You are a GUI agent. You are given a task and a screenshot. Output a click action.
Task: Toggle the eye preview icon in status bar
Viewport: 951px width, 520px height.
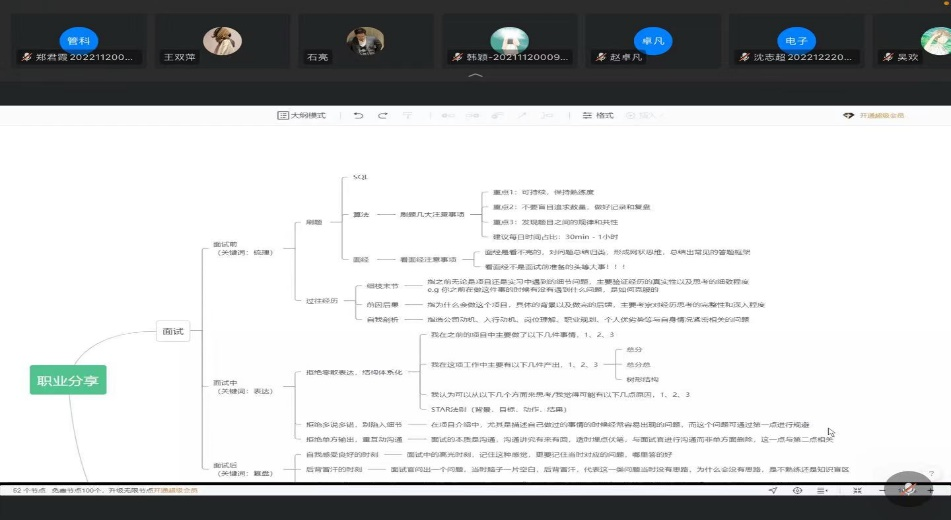pos(797,491)
